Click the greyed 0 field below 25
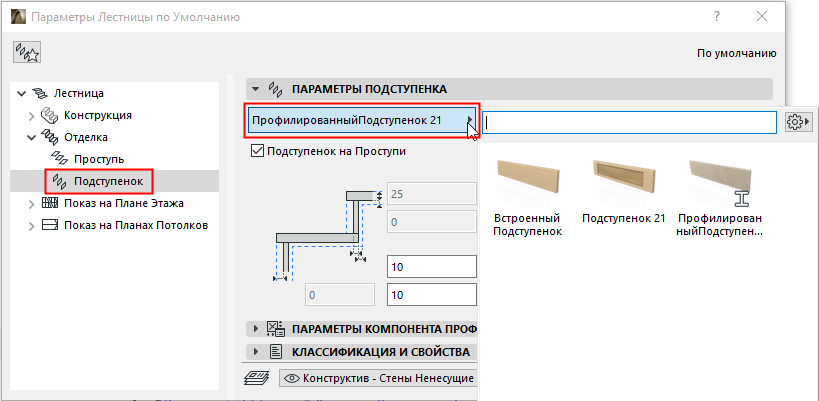Viewport: 819px width, 401px height. tap(431, 222)
